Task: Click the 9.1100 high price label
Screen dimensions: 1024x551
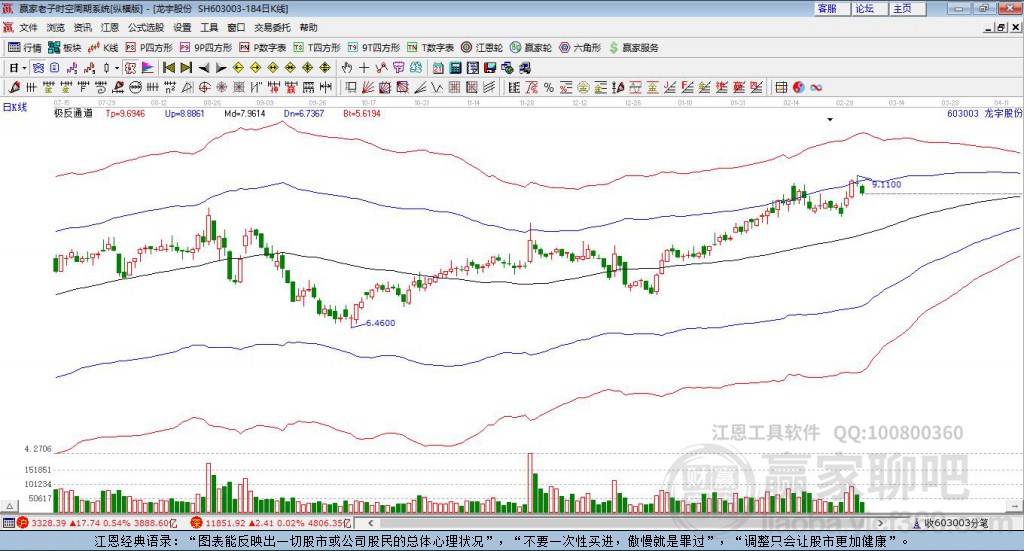Action: (886, 184)
